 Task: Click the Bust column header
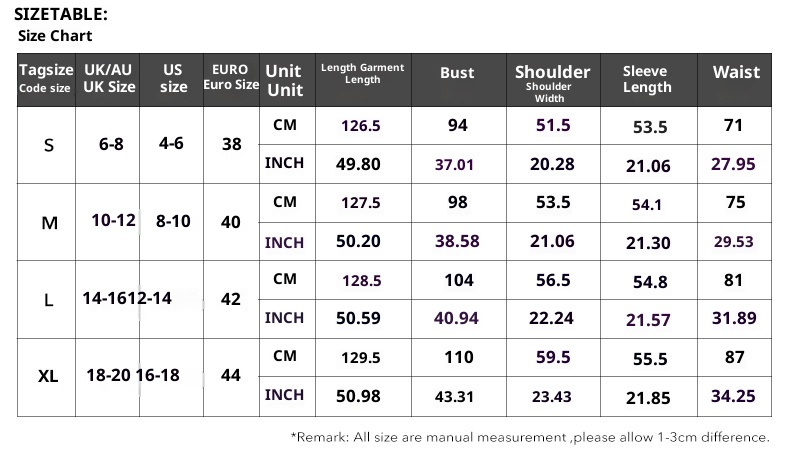pos(457,73)
